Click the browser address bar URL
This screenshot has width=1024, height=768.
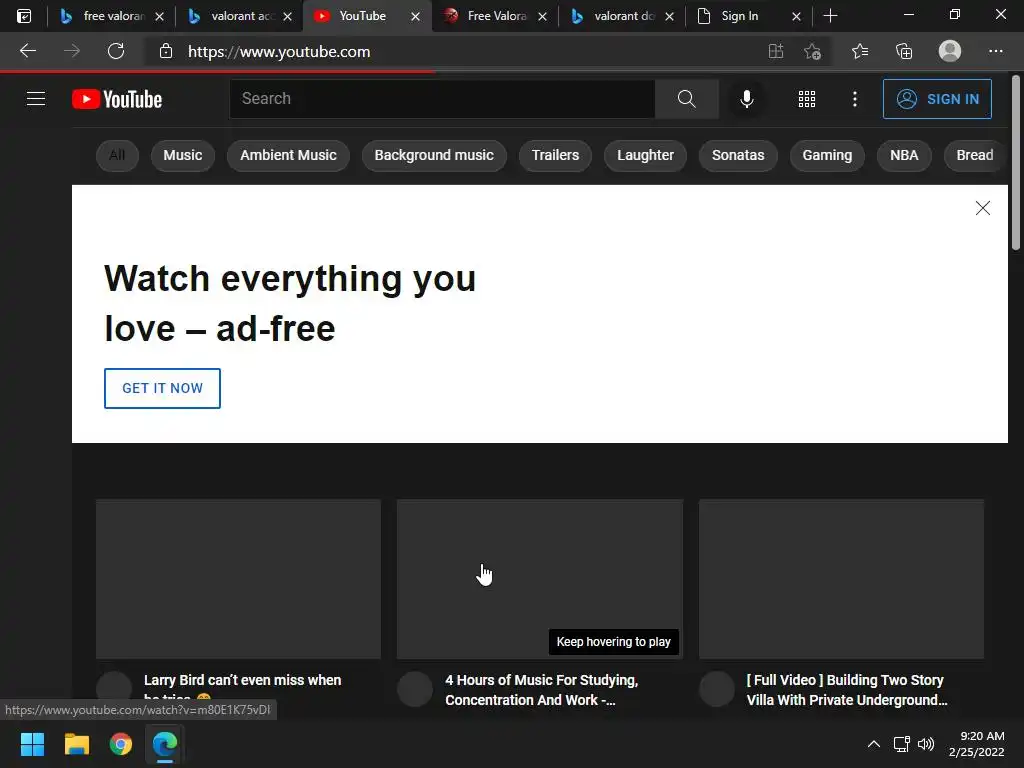[x=279, y=52]
